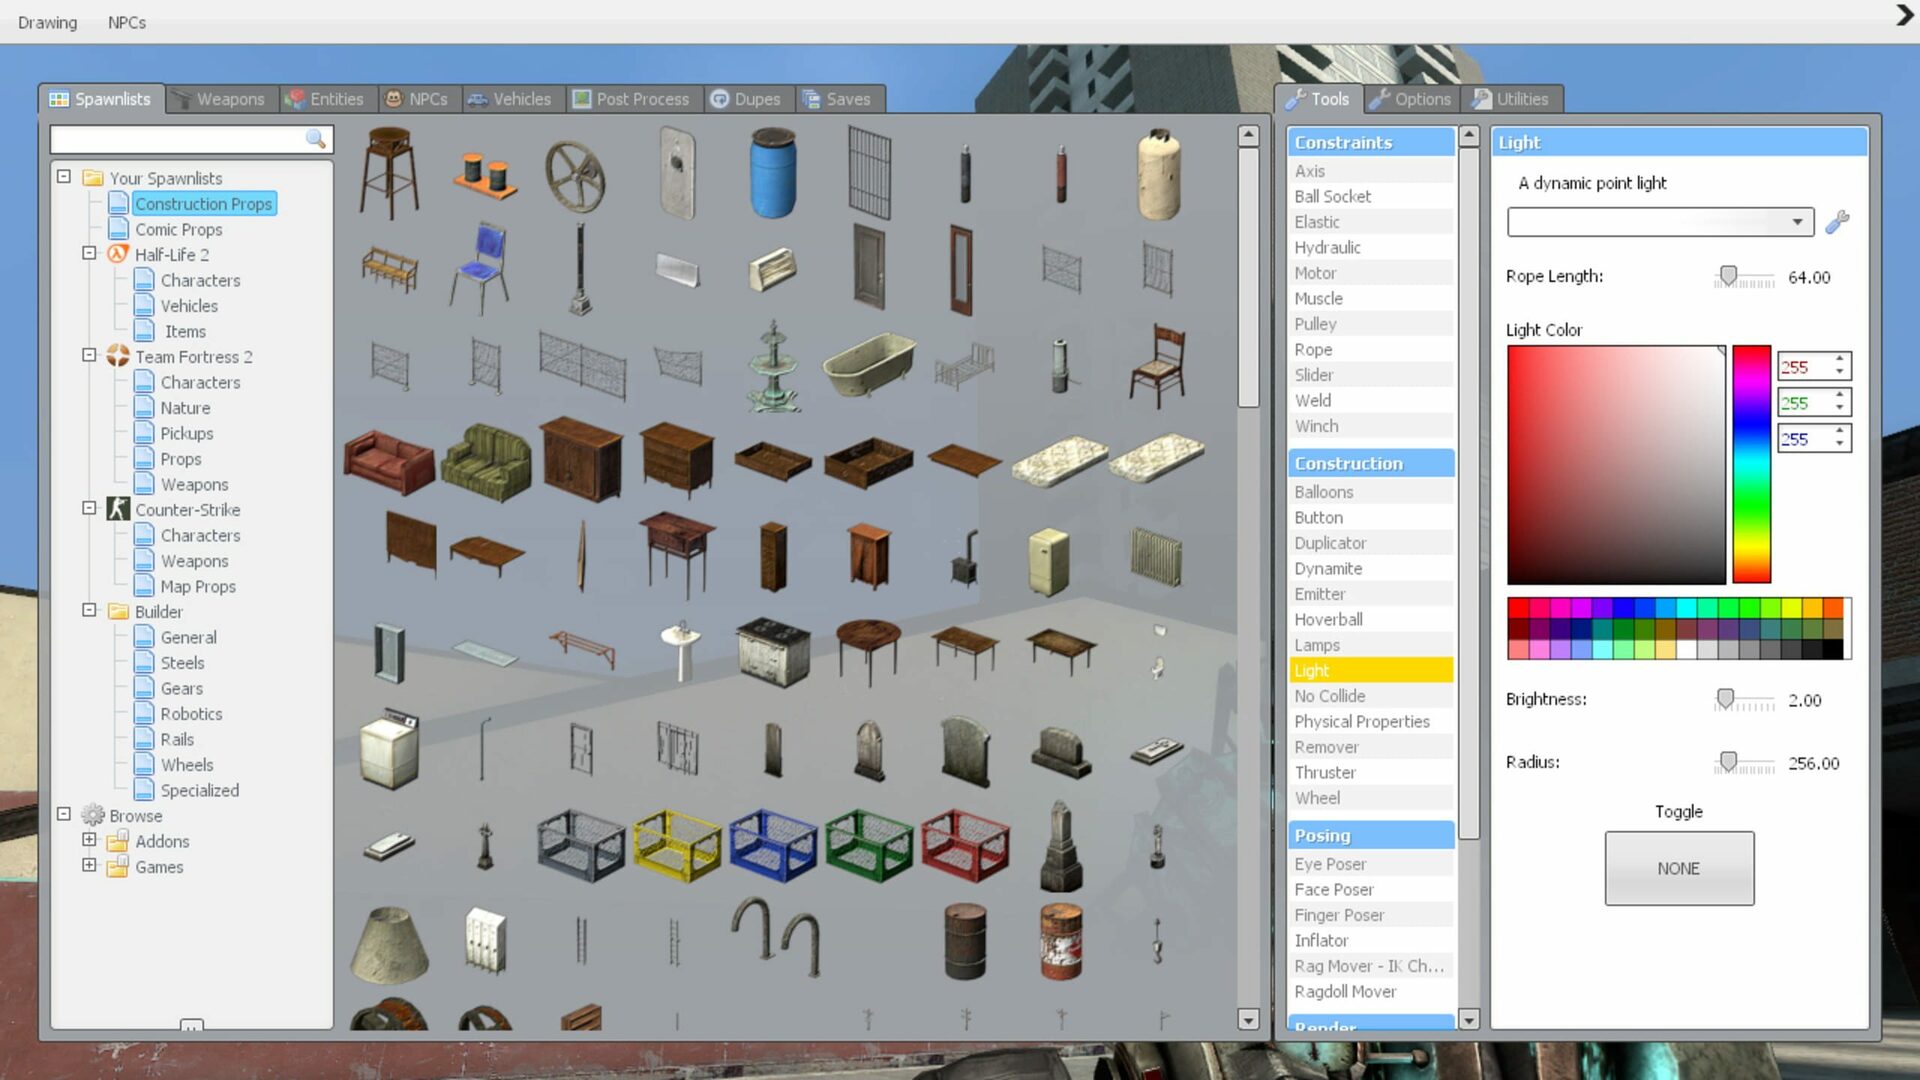The height and width of the screenshot is (1080, 1920).
Task: Select the Rope constraint
Action: pos(1313,348)
